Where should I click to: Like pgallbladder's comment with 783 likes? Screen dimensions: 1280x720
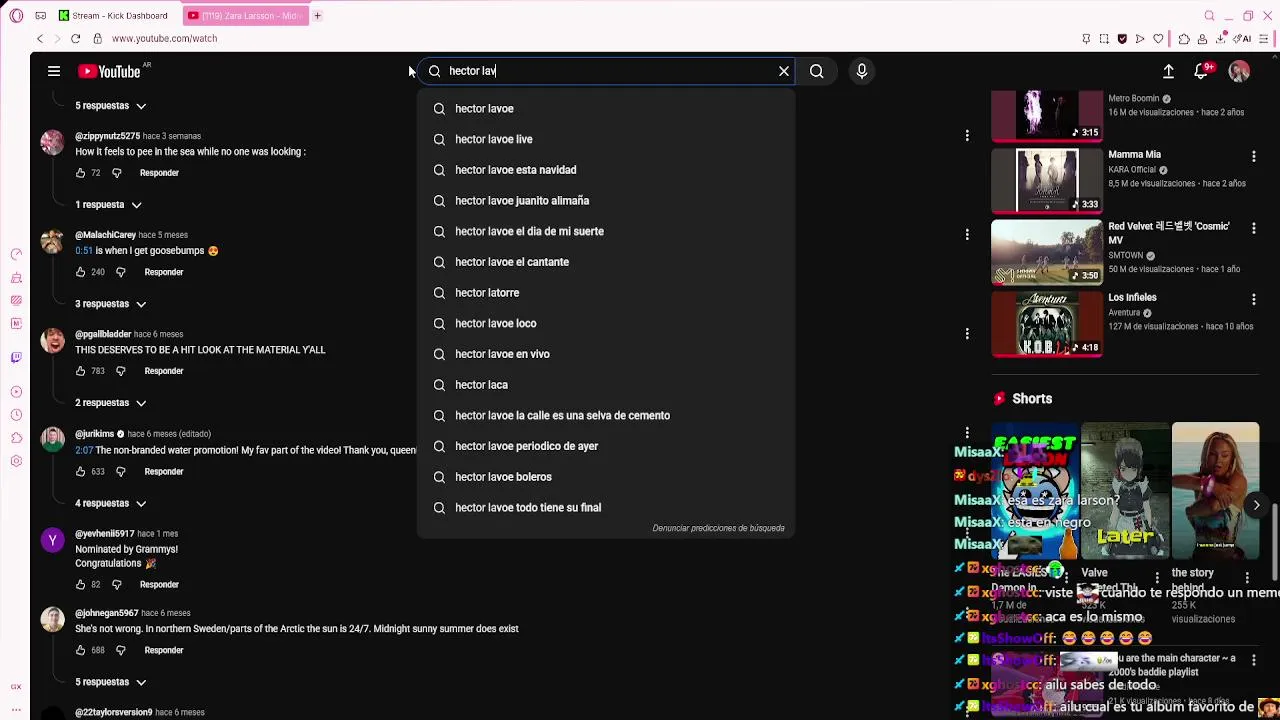81,371
